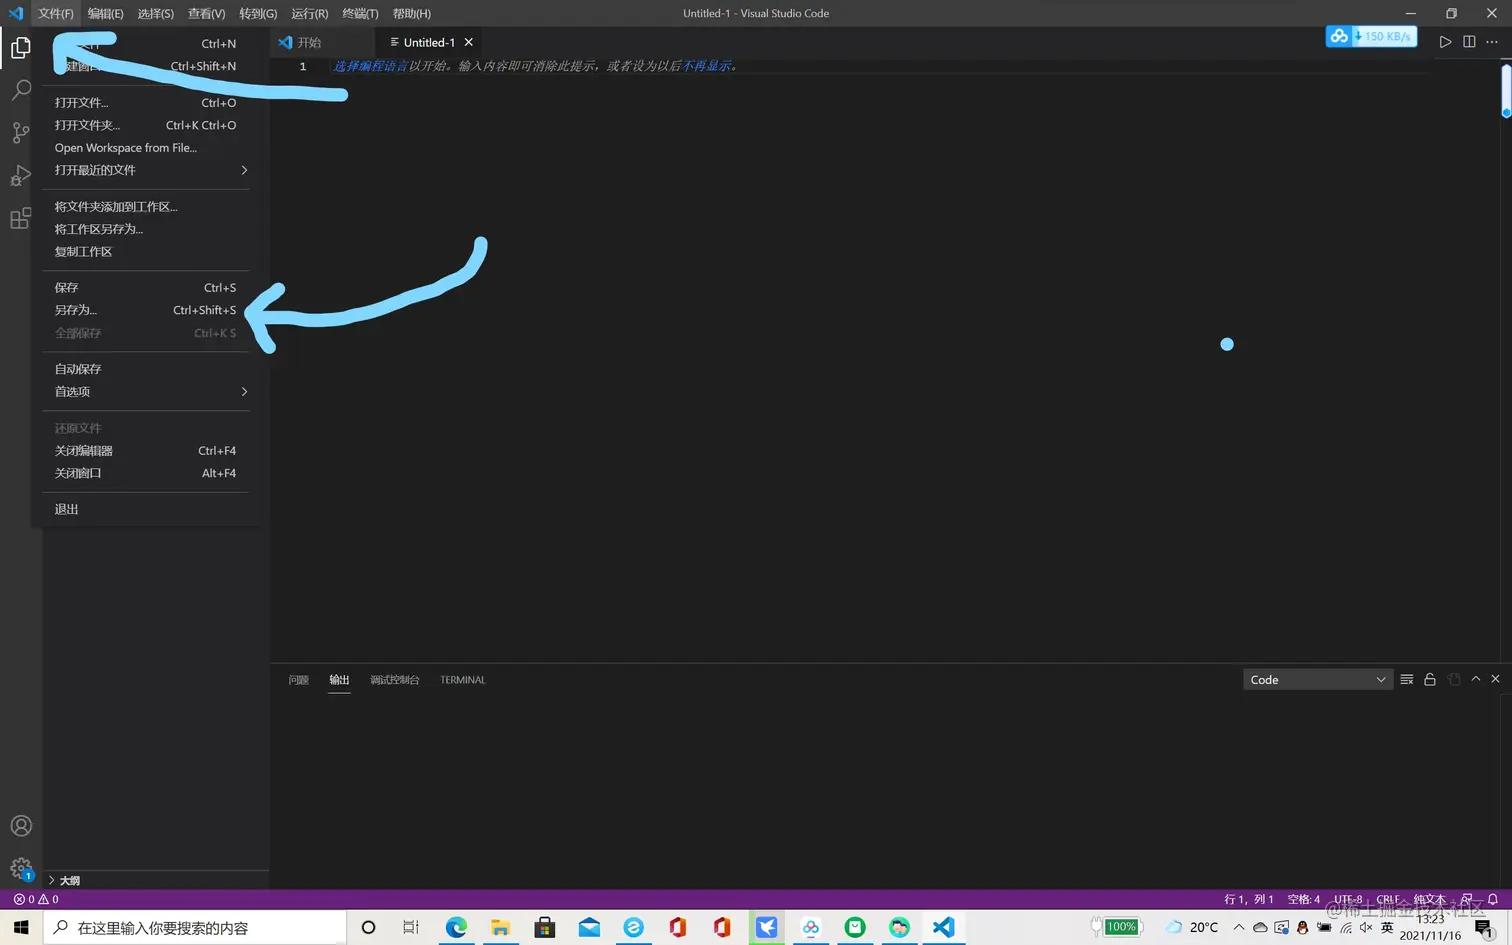This screenshot has height=945, width=1512.
Task: Open the Windows Start menu
Action: click(x=21, y=927)
